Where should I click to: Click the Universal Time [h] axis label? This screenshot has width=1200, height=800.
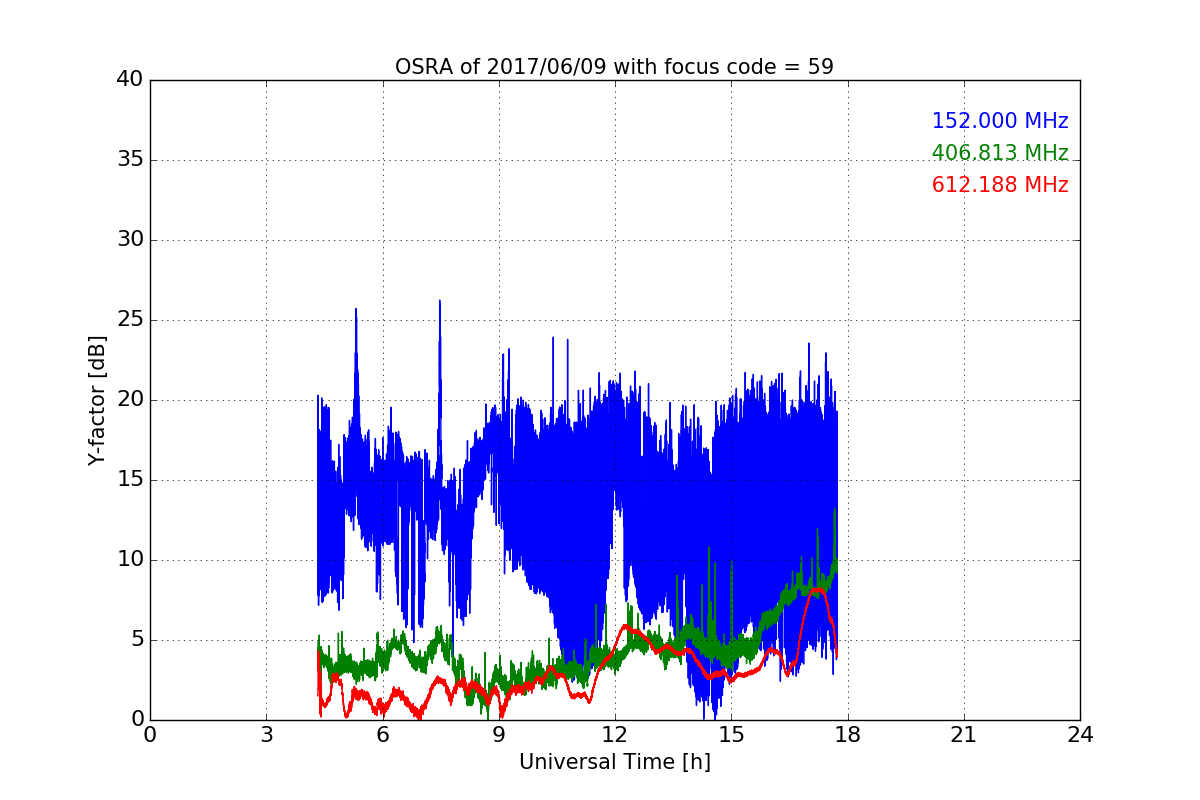point(614,762)
